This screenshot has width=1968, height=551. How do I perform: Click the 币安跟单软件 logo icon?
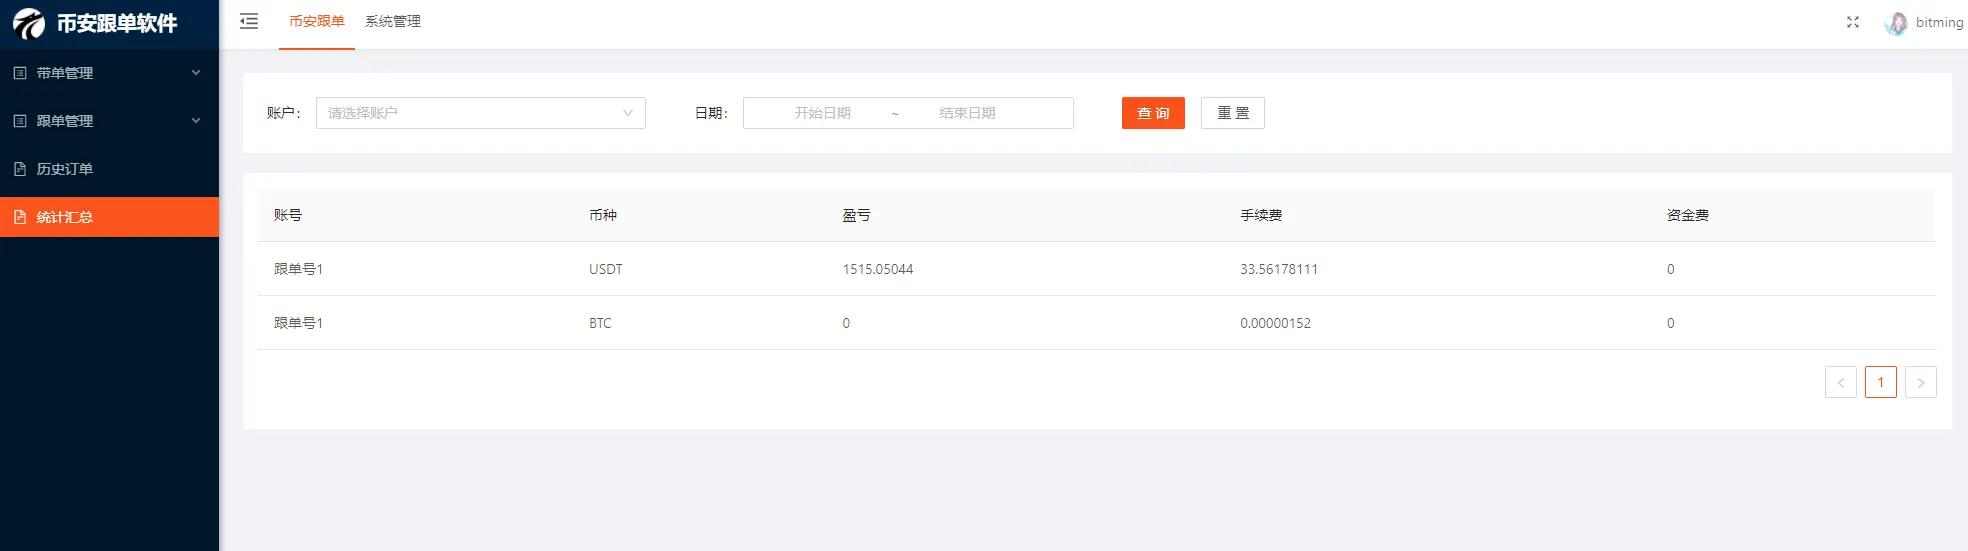(29, 23)
